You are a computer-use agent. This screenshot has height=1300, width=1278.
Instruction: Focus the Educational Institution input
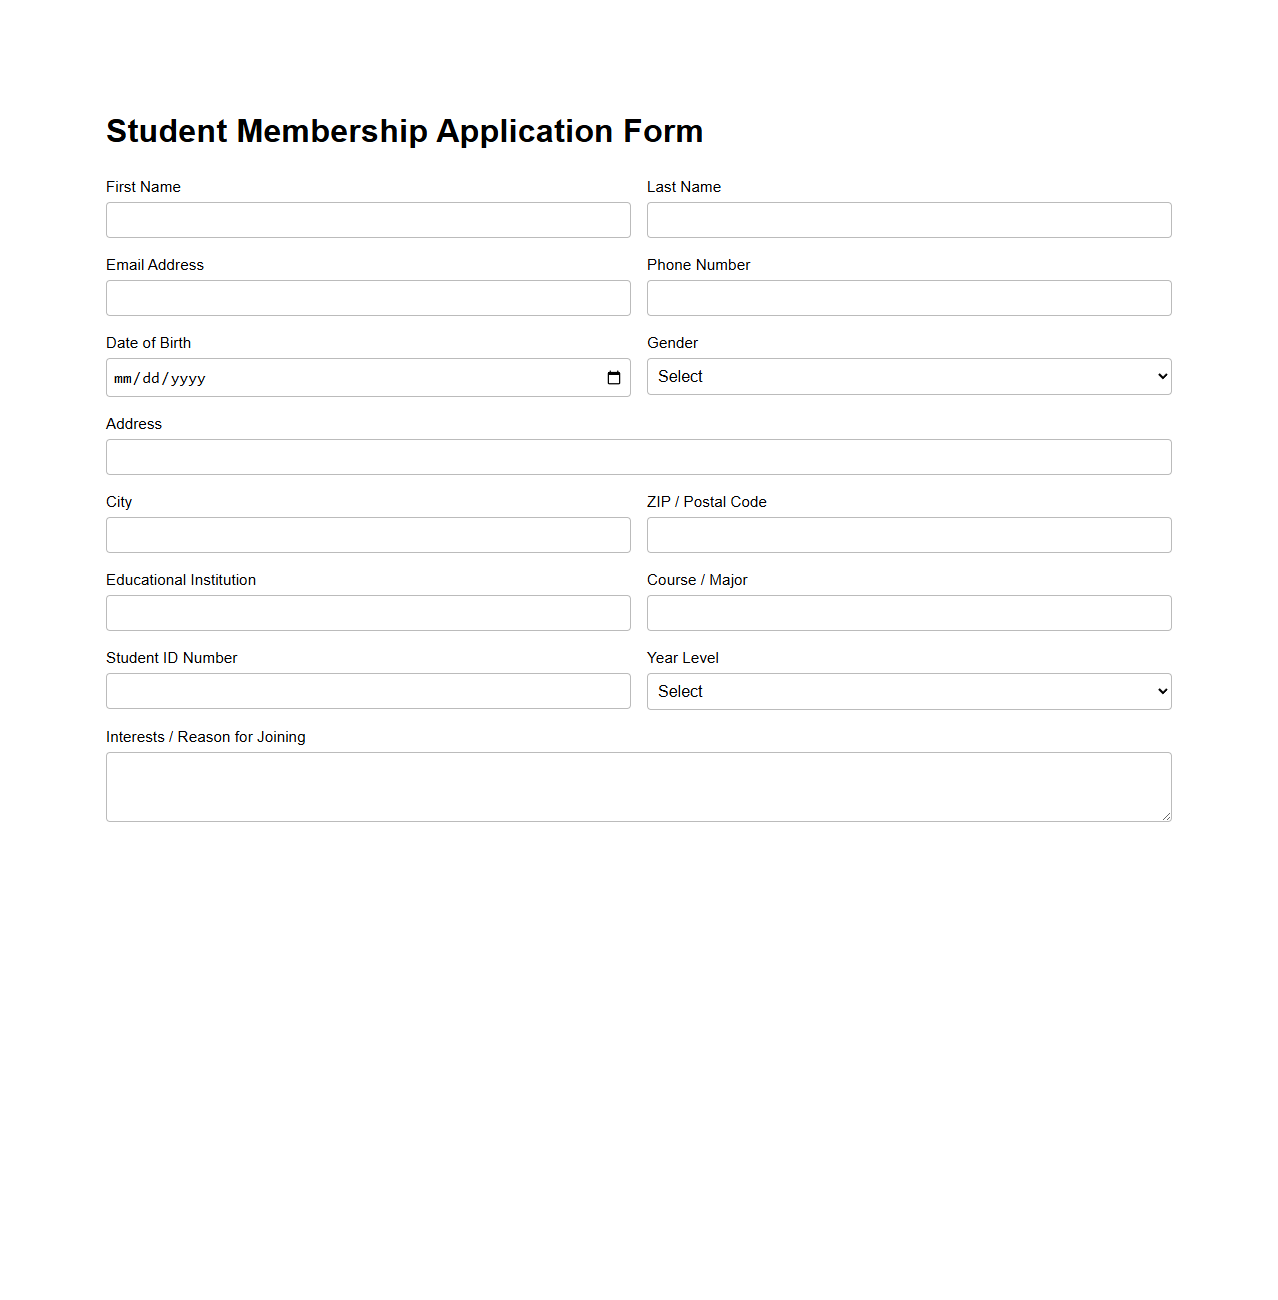click(368, 612)
